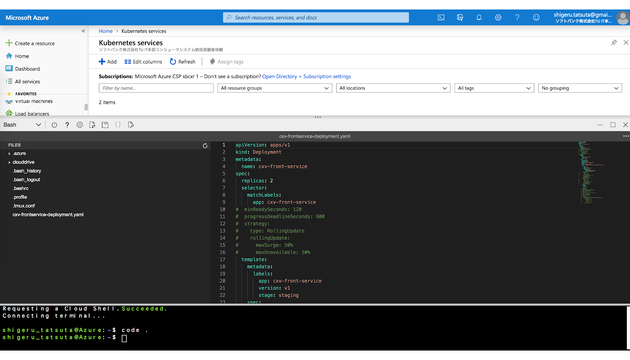Click the sidebar vertical scrollbar
The image size is (630, 360).
coord(86,107)
